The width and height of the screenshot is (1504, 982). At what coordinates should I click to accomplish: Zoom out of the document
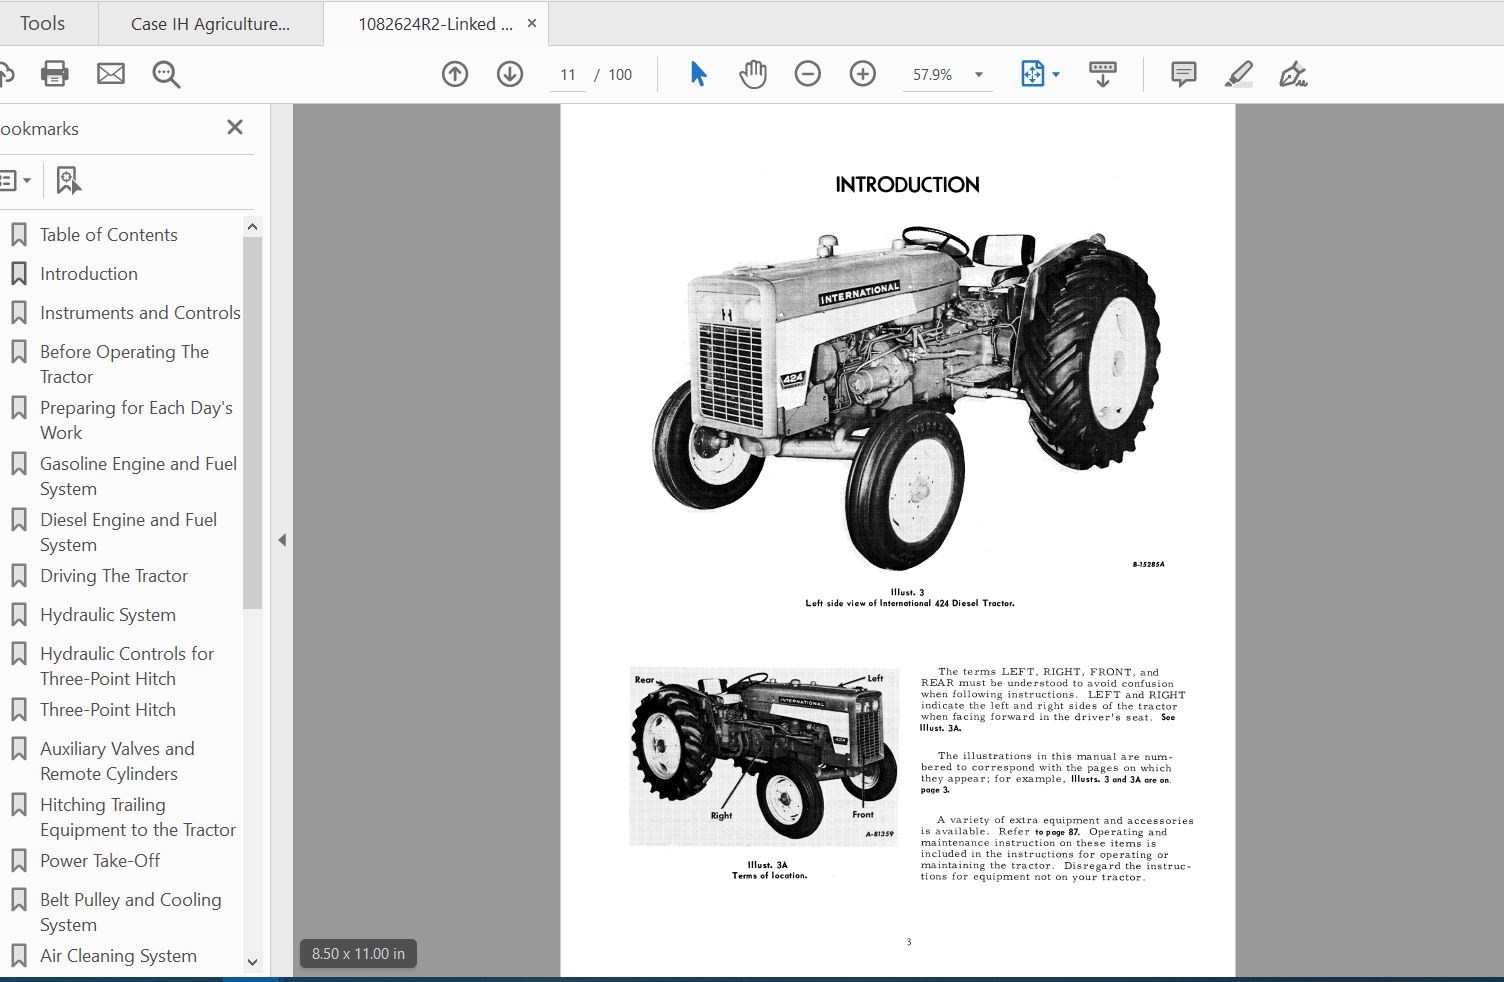[807, 73]
